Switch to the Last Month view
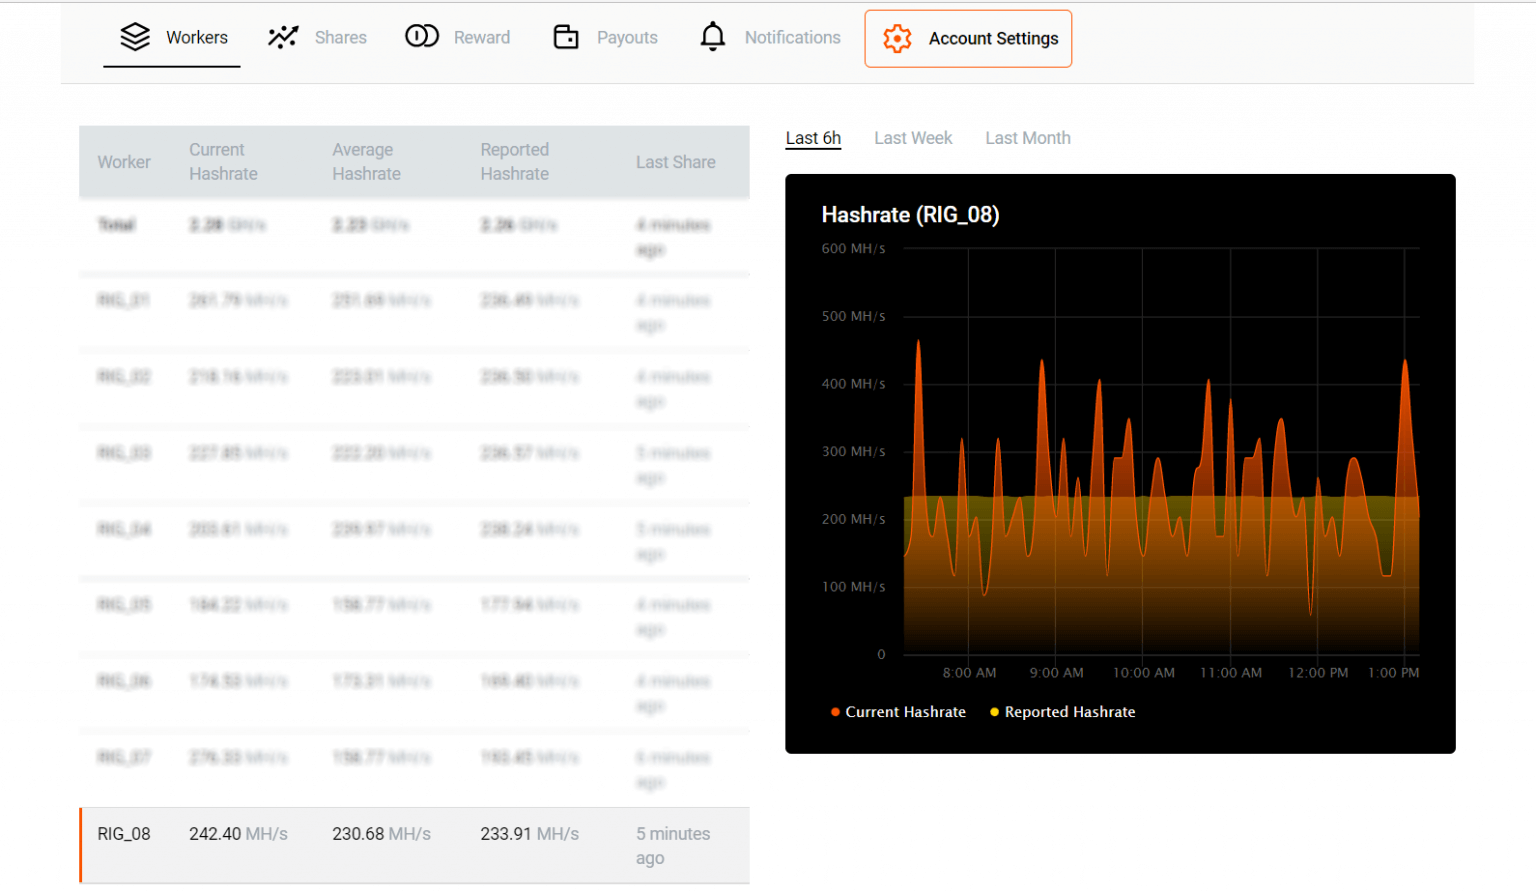This screenshot has height=892, width=1536. point(1027,137)
